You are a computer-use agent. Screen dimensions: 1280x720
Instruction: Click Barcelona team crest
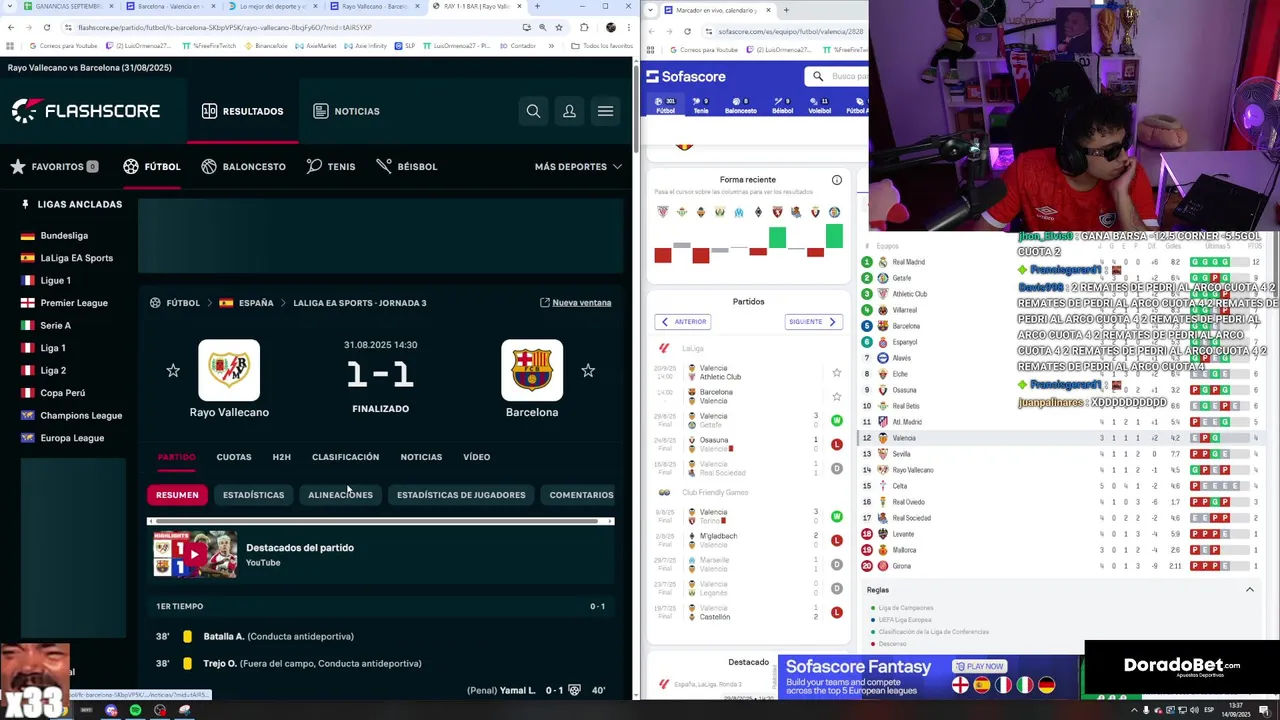click(532, 370)
